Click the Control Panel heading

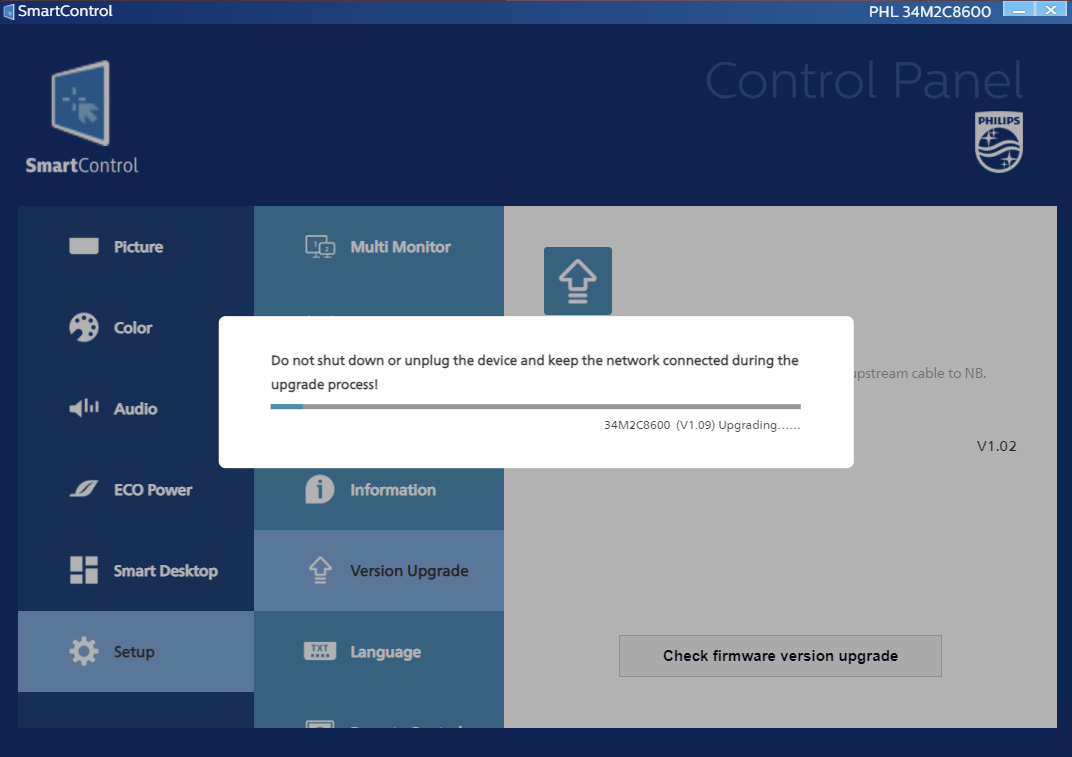point(864,81)
